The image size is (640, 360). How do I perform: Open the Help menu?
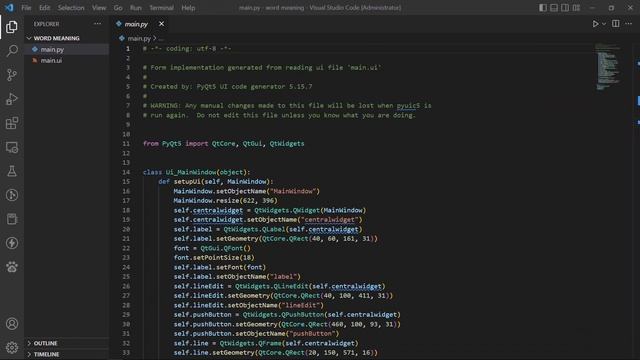188,8
